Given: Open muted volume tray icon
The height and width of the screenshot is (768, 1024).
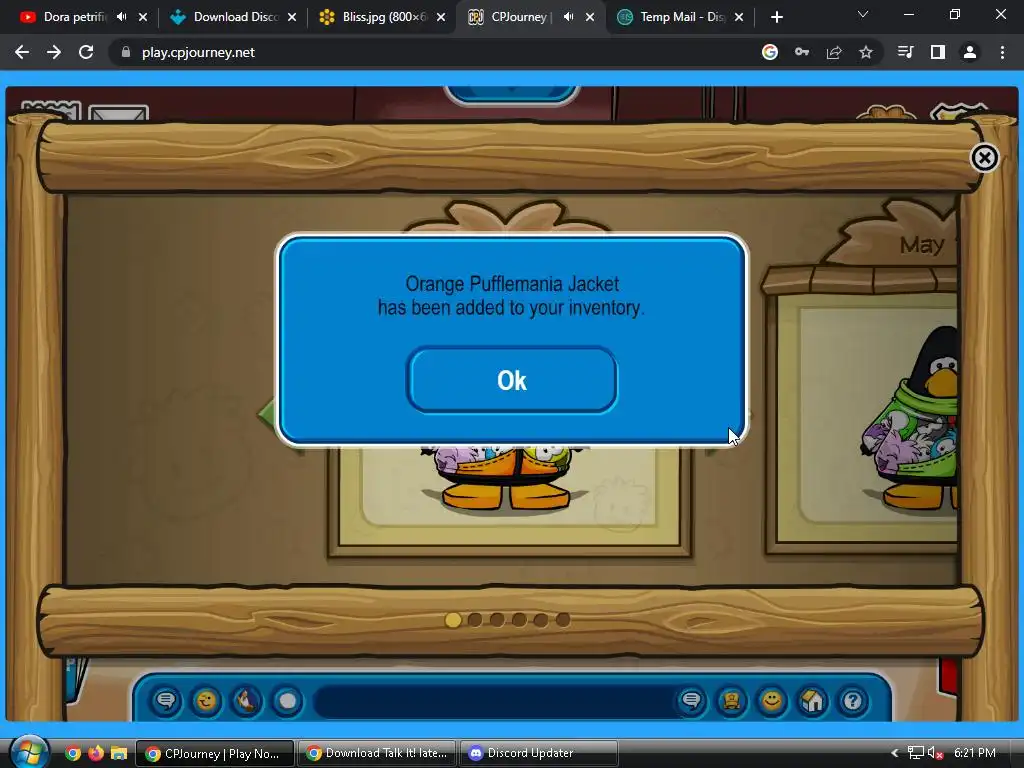Looking at the screenshot, I should 935,753.
